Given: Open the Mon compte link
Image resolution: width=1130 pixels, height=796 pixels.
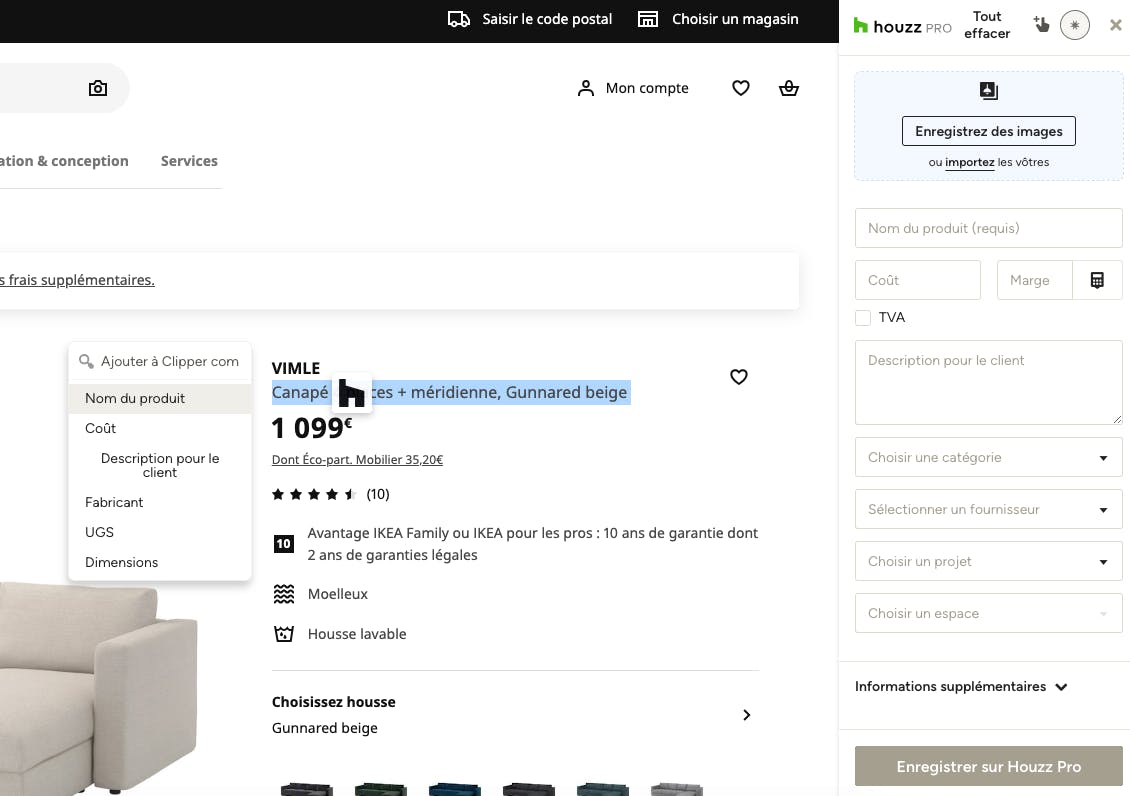Looking at the screenshot, I should pos(646,88).
